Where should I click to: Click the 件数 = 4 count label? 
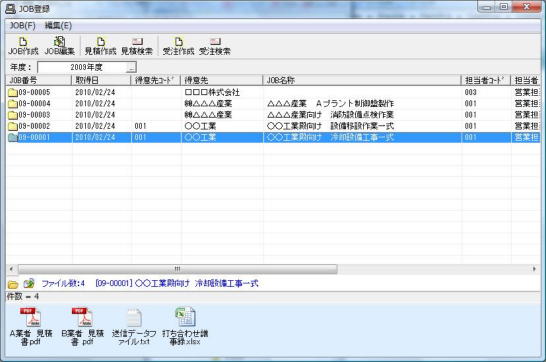[22, 297]
